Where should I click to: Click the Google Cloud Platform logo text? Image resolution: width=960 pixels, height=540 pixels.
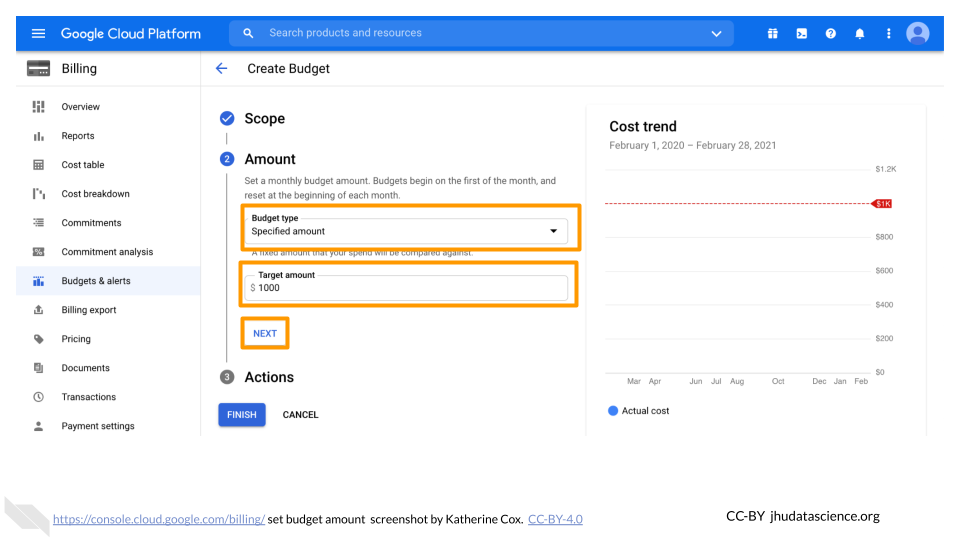[x=130, y=34]
